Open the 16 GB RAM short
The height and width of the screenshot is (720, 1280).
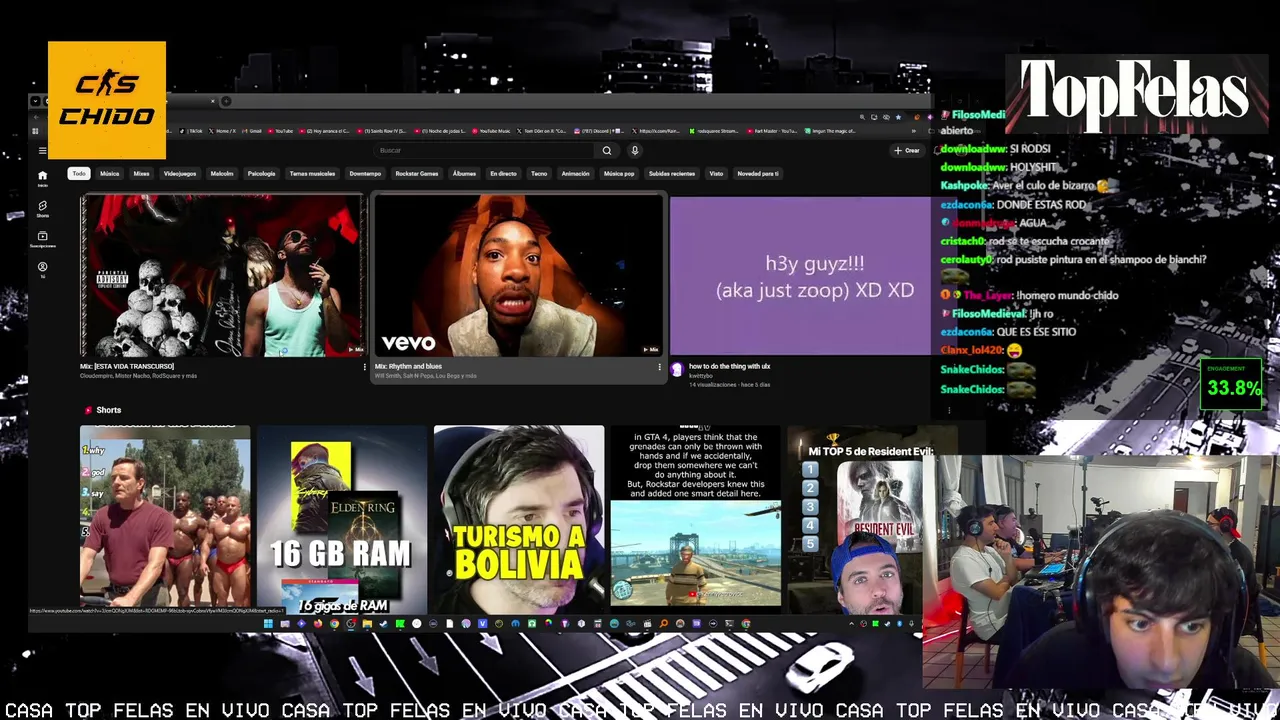[x=342, y=519]
